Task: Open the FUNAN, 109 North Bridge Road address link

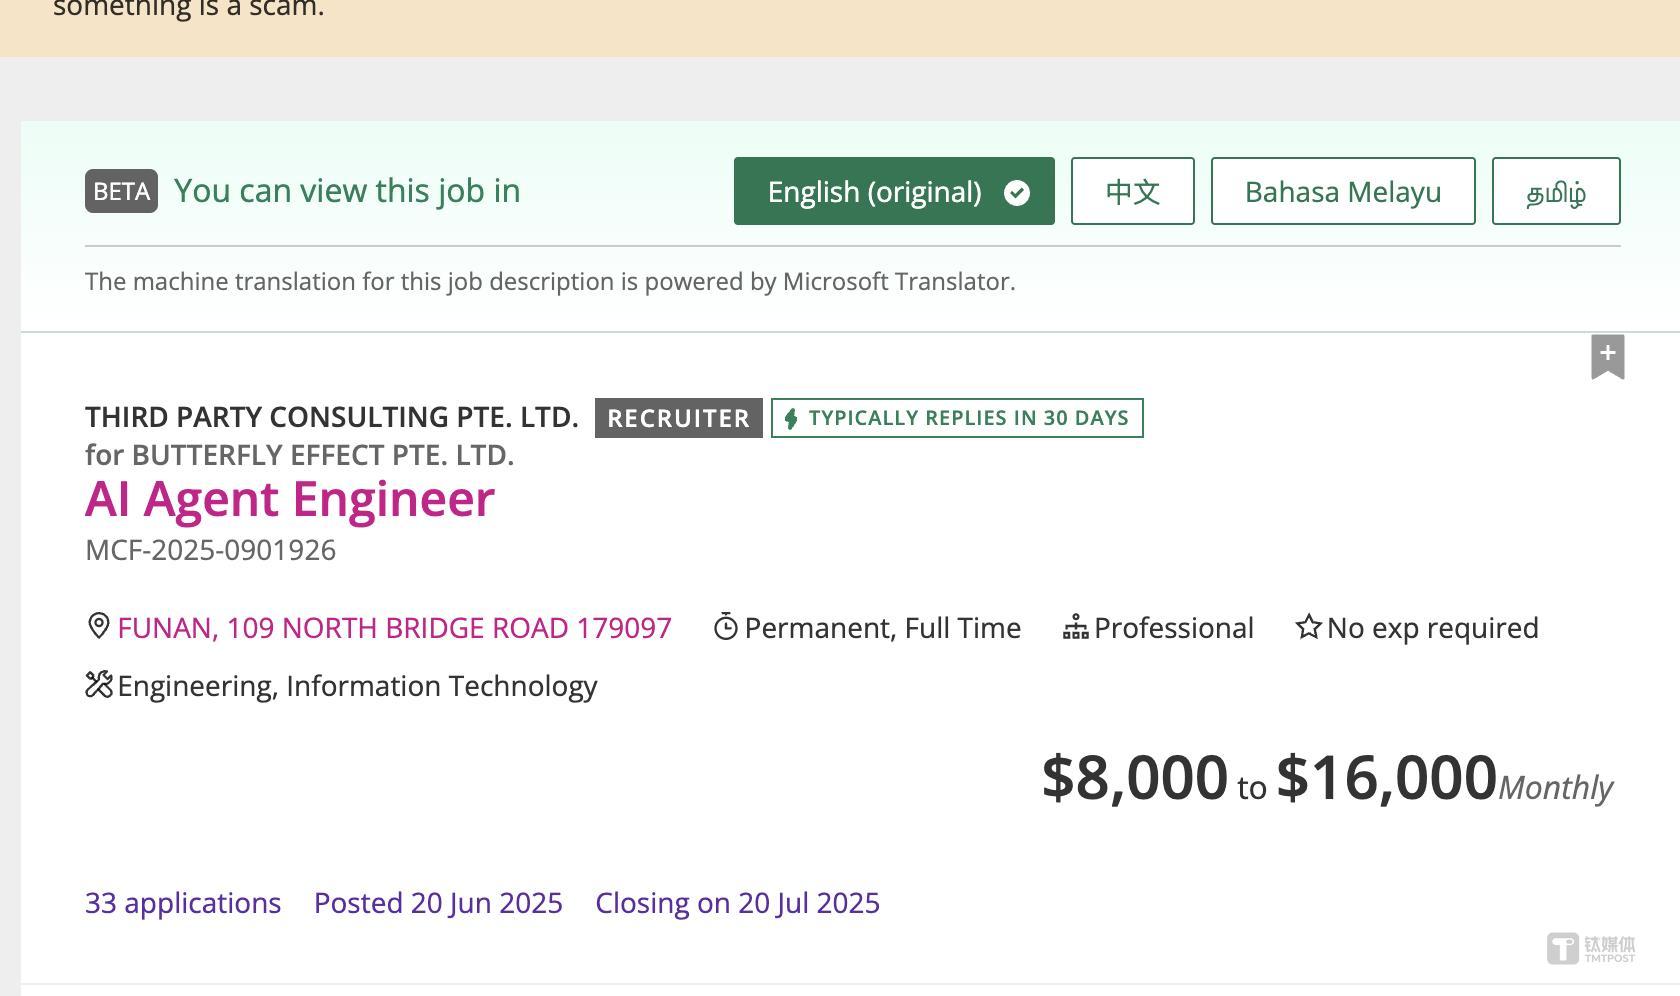Action: [x=394, y=628]
